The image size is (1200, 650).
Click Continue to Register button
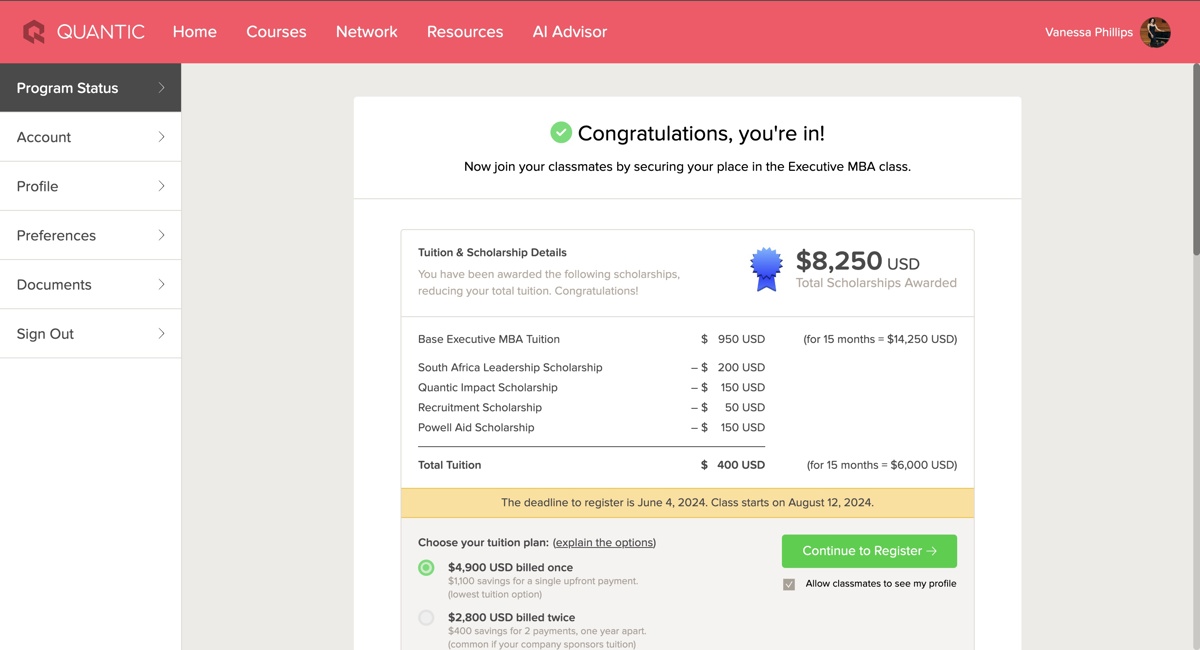point(869,551)
